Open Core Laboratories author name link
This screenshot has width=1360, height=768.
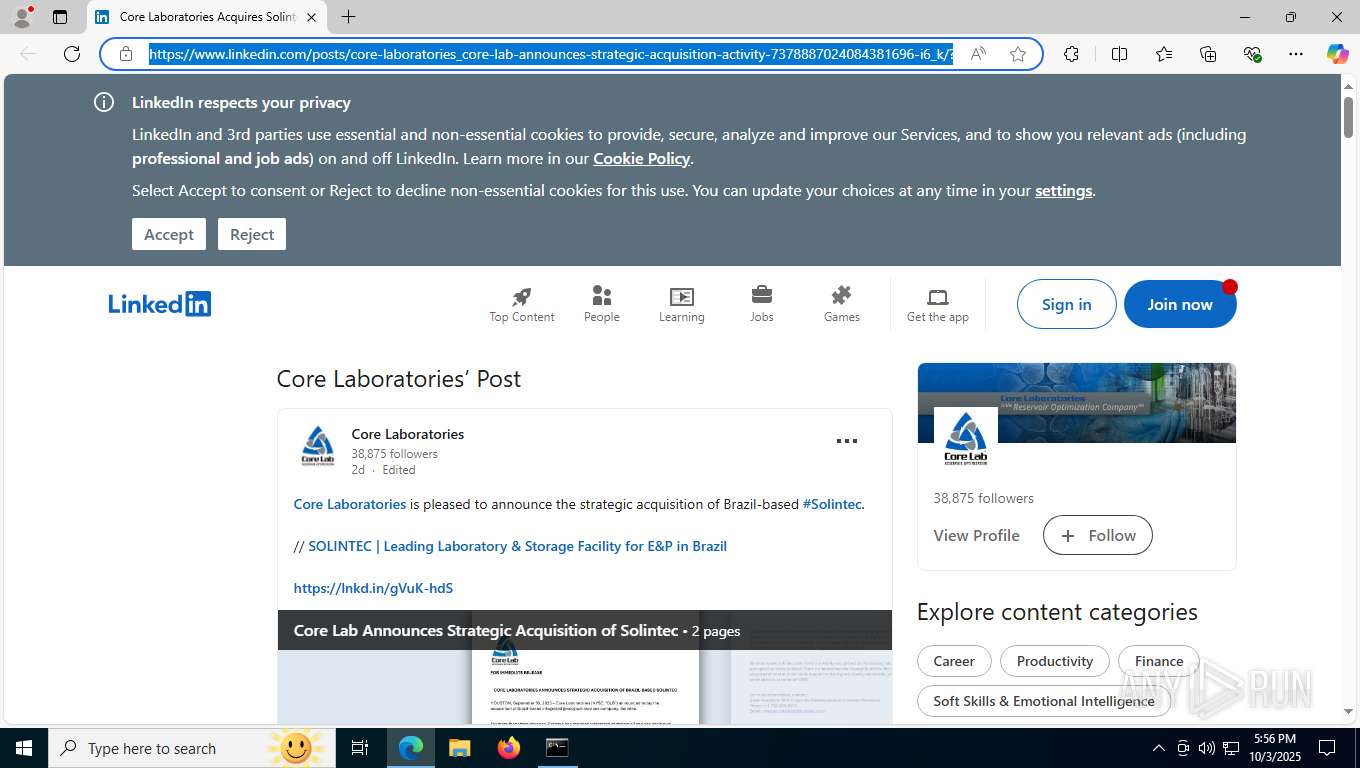[408, 434]
